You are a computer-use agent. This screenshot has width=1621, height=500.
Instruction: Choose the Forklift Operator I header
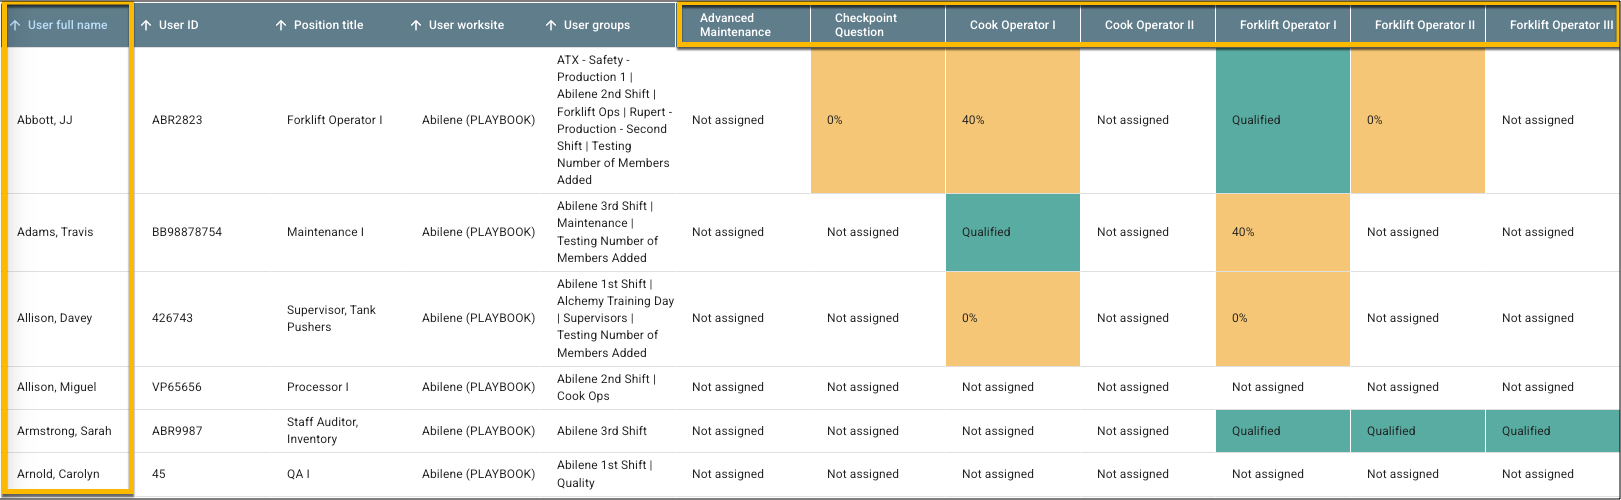[1287, 25]
